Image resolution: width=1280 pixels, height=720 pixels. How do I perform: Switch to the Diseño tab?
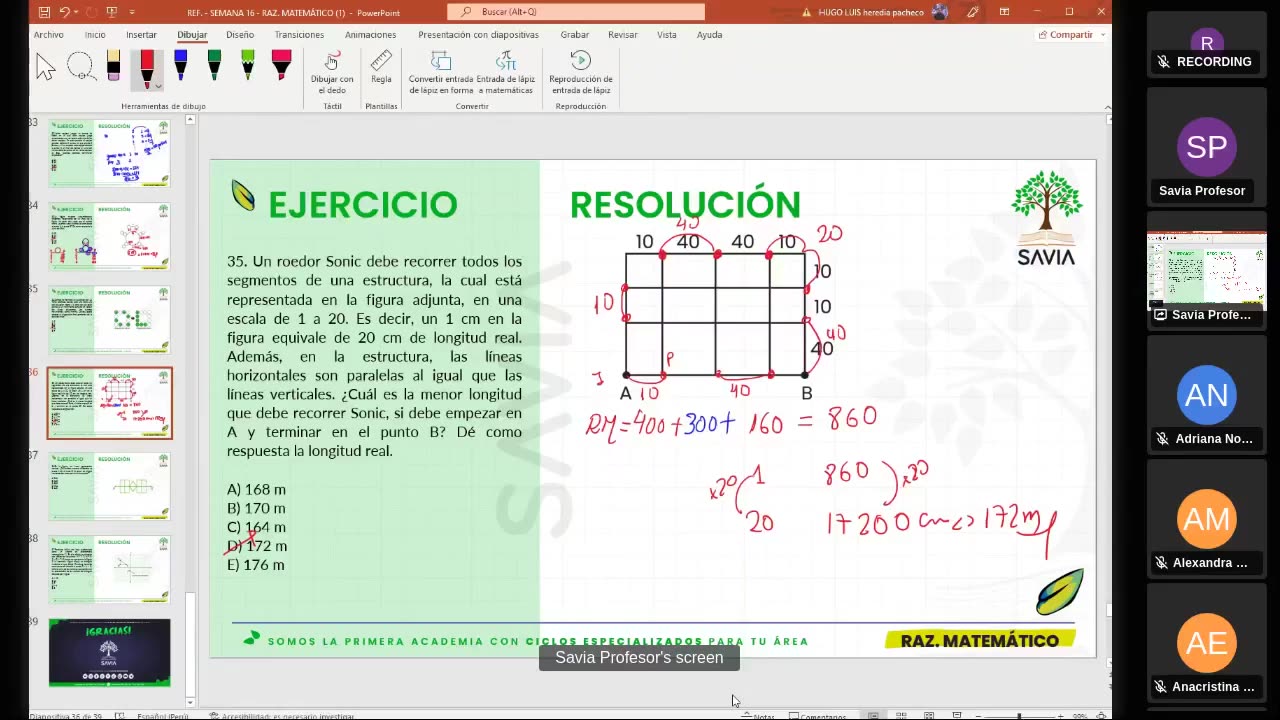(240, 35)
